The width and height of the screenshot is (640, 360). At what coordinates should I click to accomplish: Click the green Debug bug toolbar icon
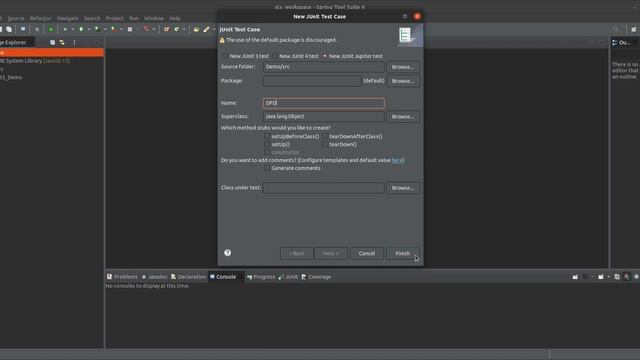pos(65,29)
